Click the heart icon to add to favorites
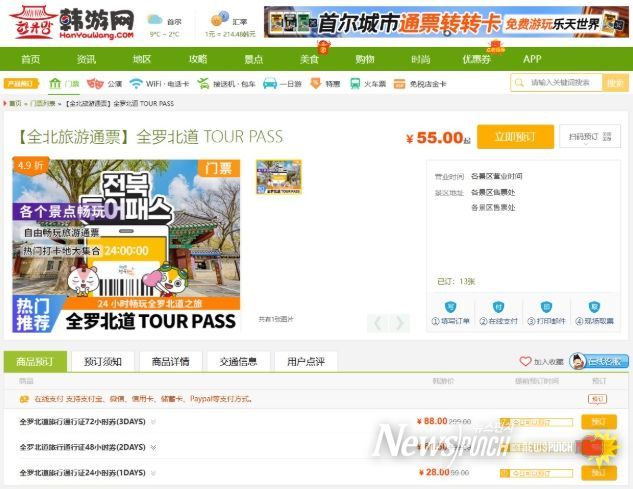The width and height of the screenshot is (633, 489). (525, 361)
